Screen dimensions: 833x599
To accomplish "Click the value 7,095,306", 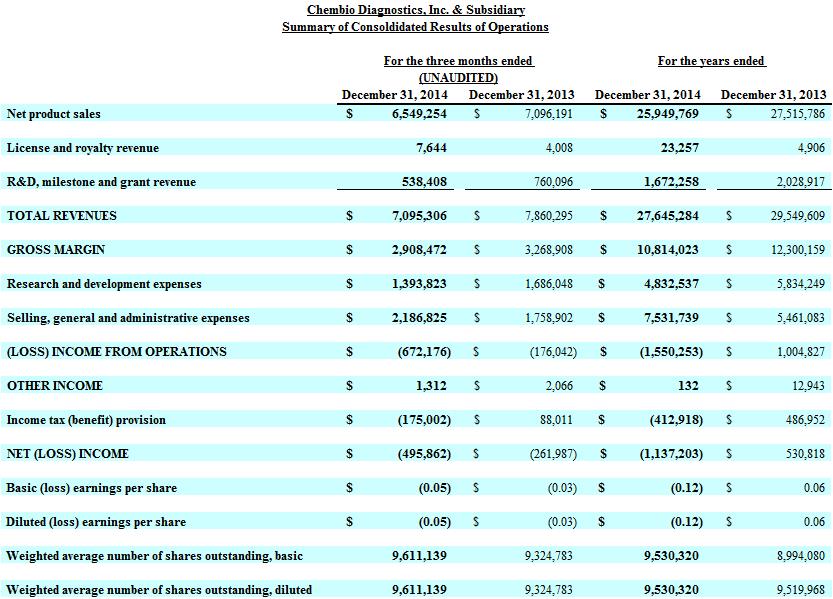I will 419,215.
